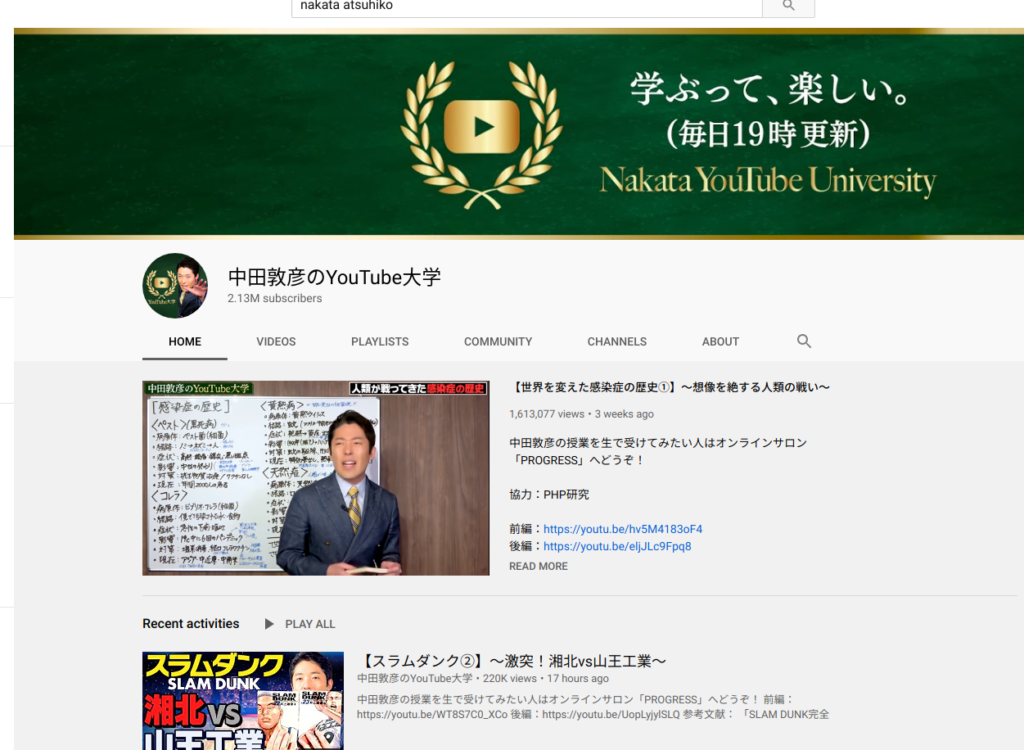The height and width of the screenshot is (750, 1024).
Task: Select the Channels tab
Action: (617, 342)
